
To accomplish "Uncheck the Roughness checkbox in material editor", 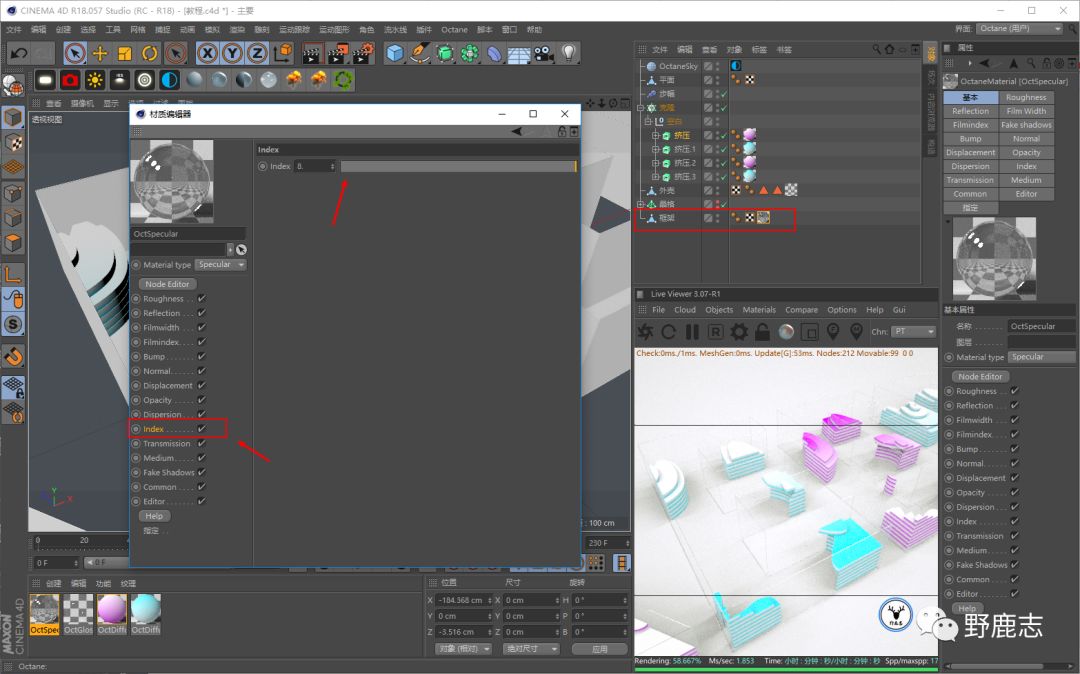I will coord(202,298).
